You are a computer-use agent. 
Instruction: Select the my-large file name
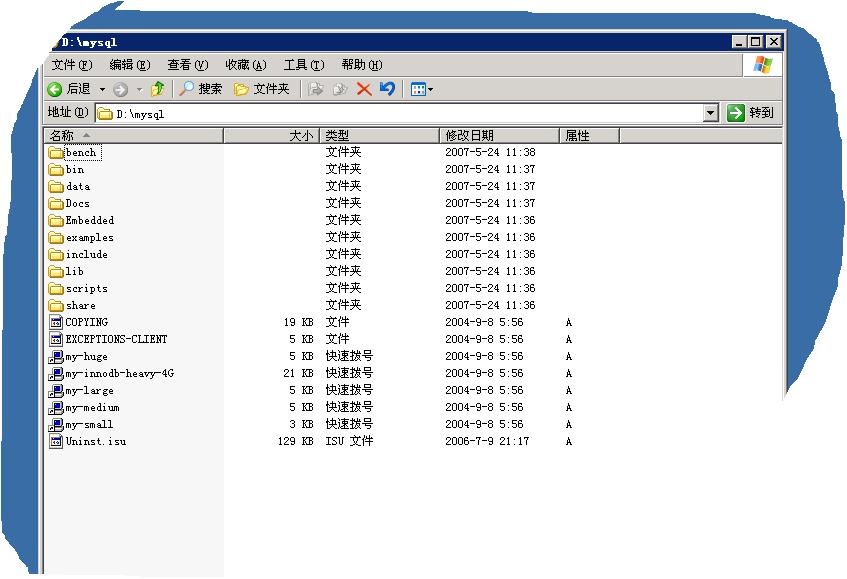[89, 391]
